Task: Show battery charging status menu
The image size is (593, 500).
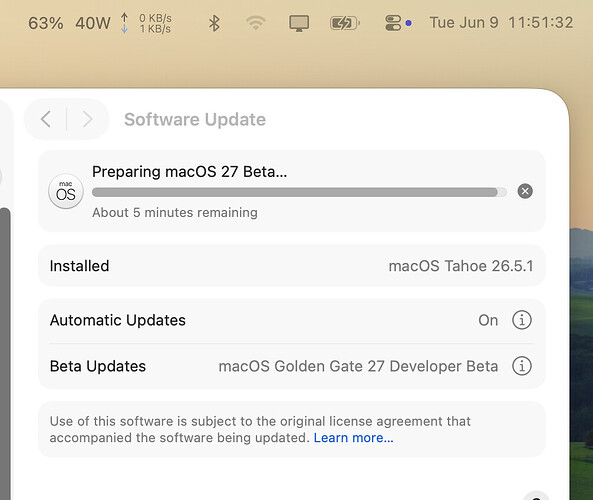Action: point(345,23)
